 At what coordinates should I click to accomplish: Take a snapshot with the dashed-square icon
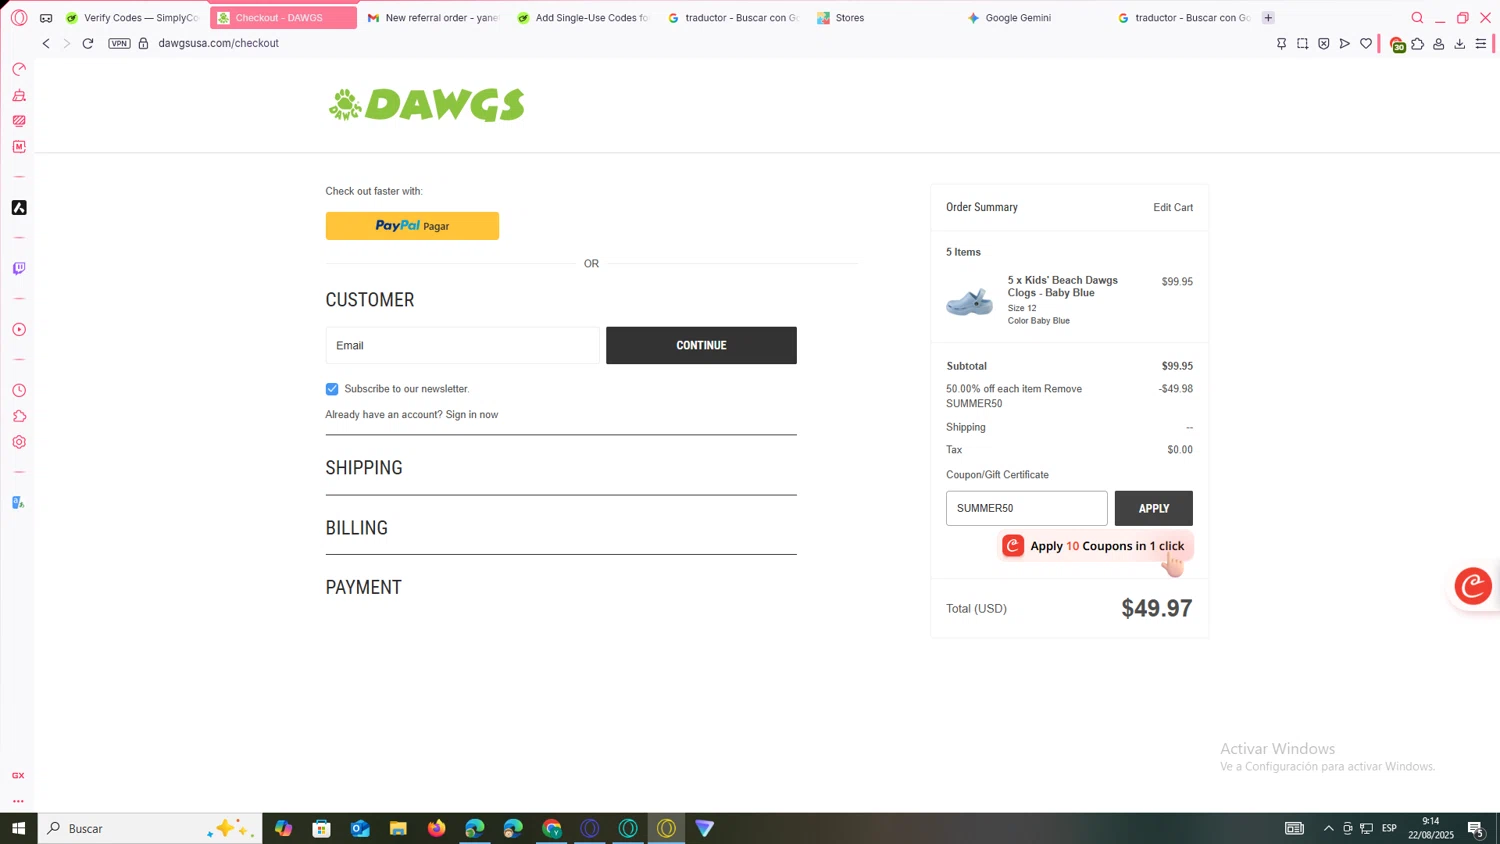pyautogui.click(x=1302, y=44)
